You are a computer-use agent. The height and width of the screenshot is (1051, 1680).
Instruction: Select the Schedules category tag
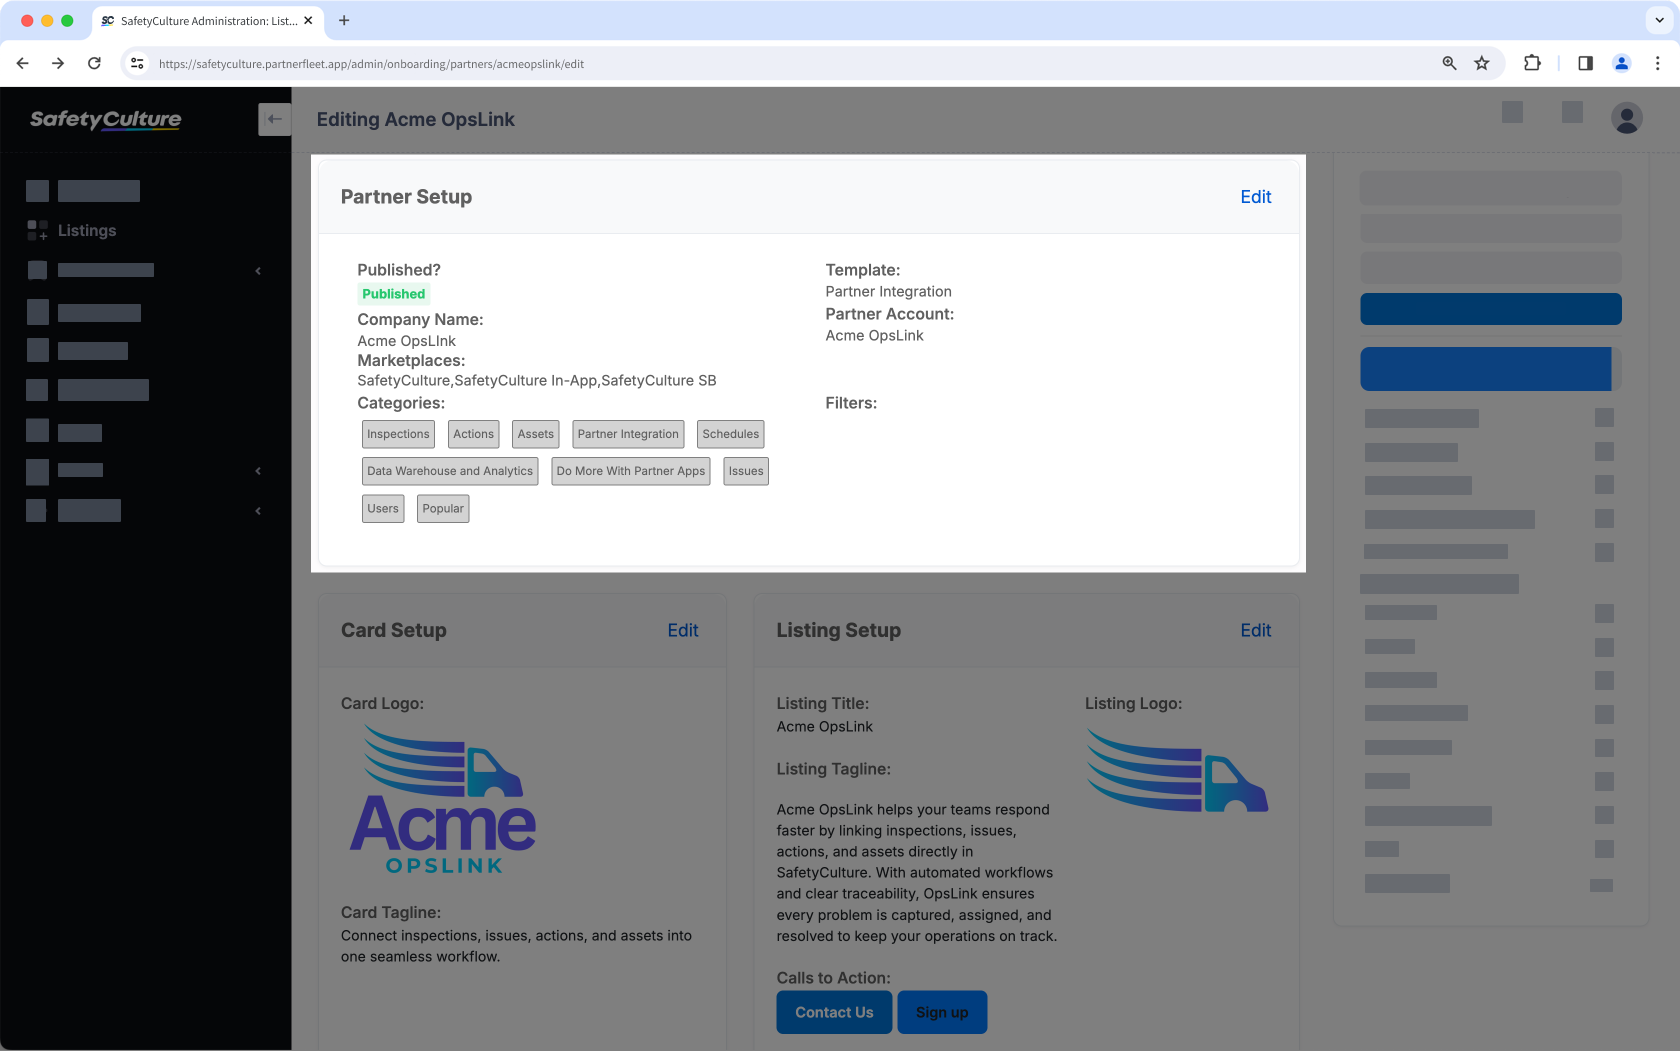(731, 434)
